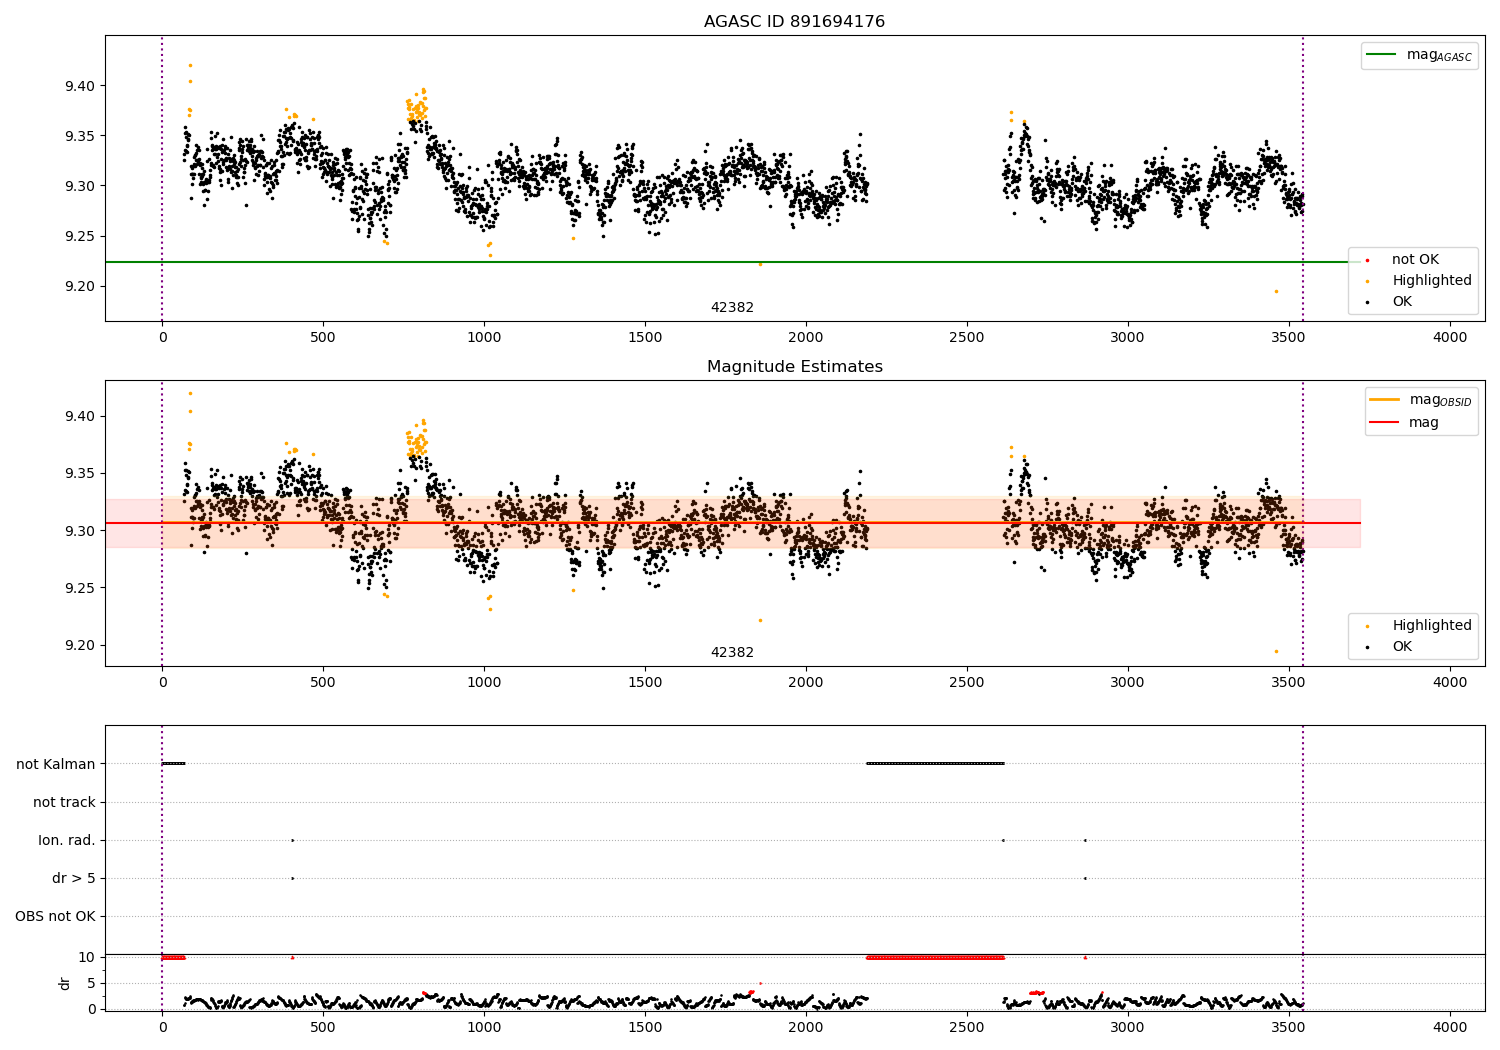Click the 'not Kalman' y-axis label
The image size is (1500, 1050).
(x=56, y=764)
